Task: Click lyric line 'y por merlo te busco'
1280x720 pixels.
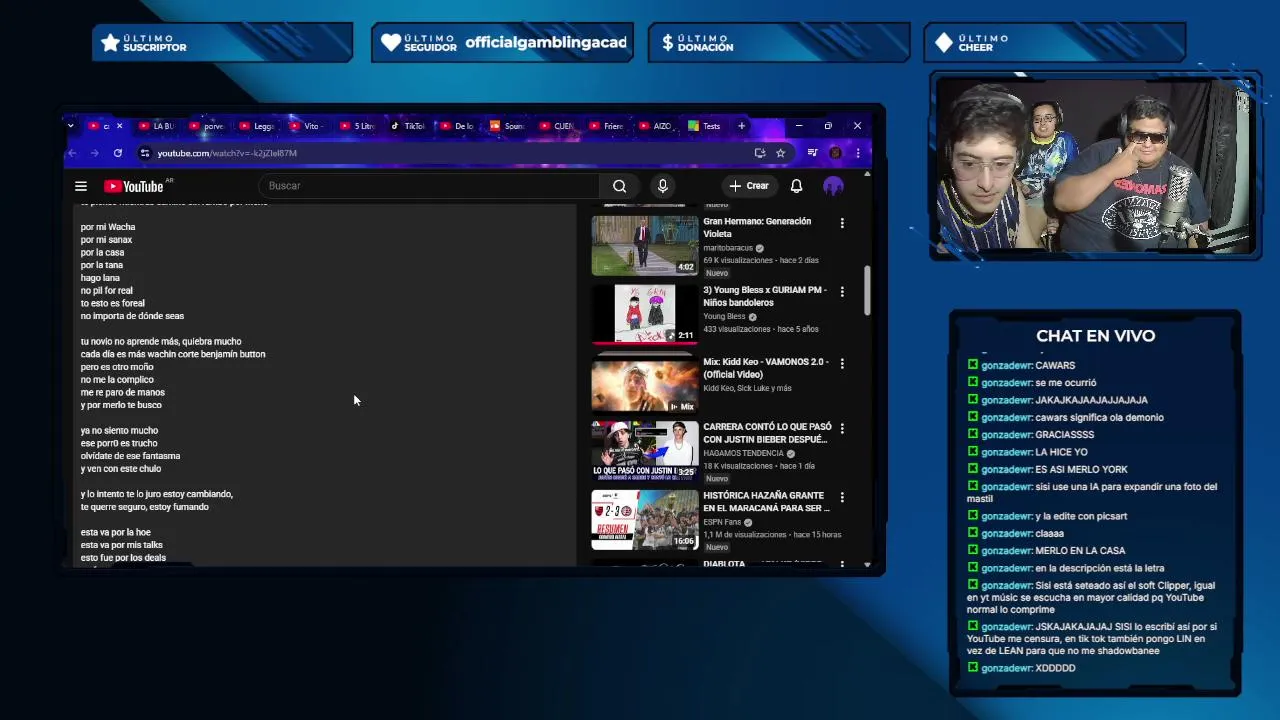Action: (x=121, y=405)
